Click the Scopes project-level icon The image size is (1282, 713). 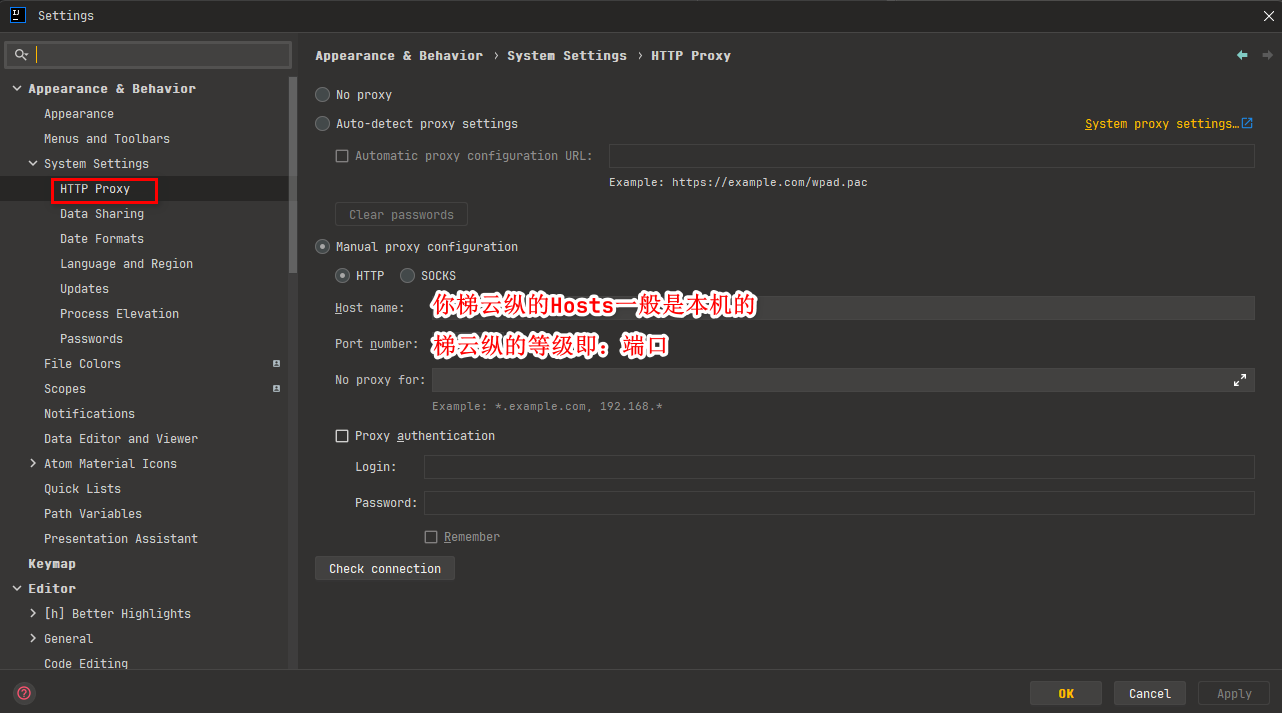(x=276, y=389)
